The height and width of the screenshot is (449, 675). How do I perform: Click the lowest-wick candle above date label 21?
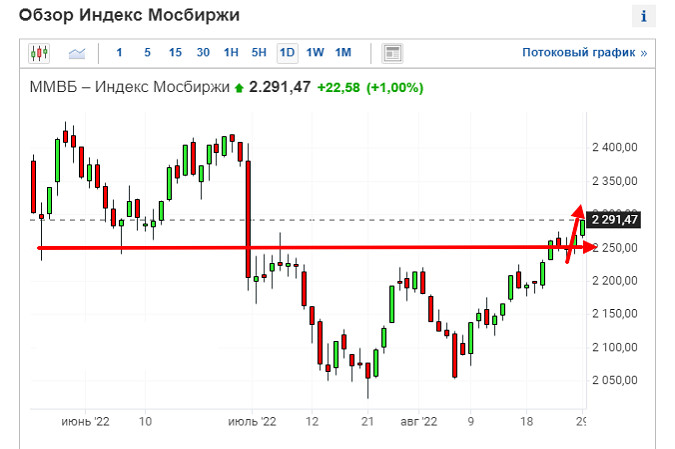click(368, 371)
